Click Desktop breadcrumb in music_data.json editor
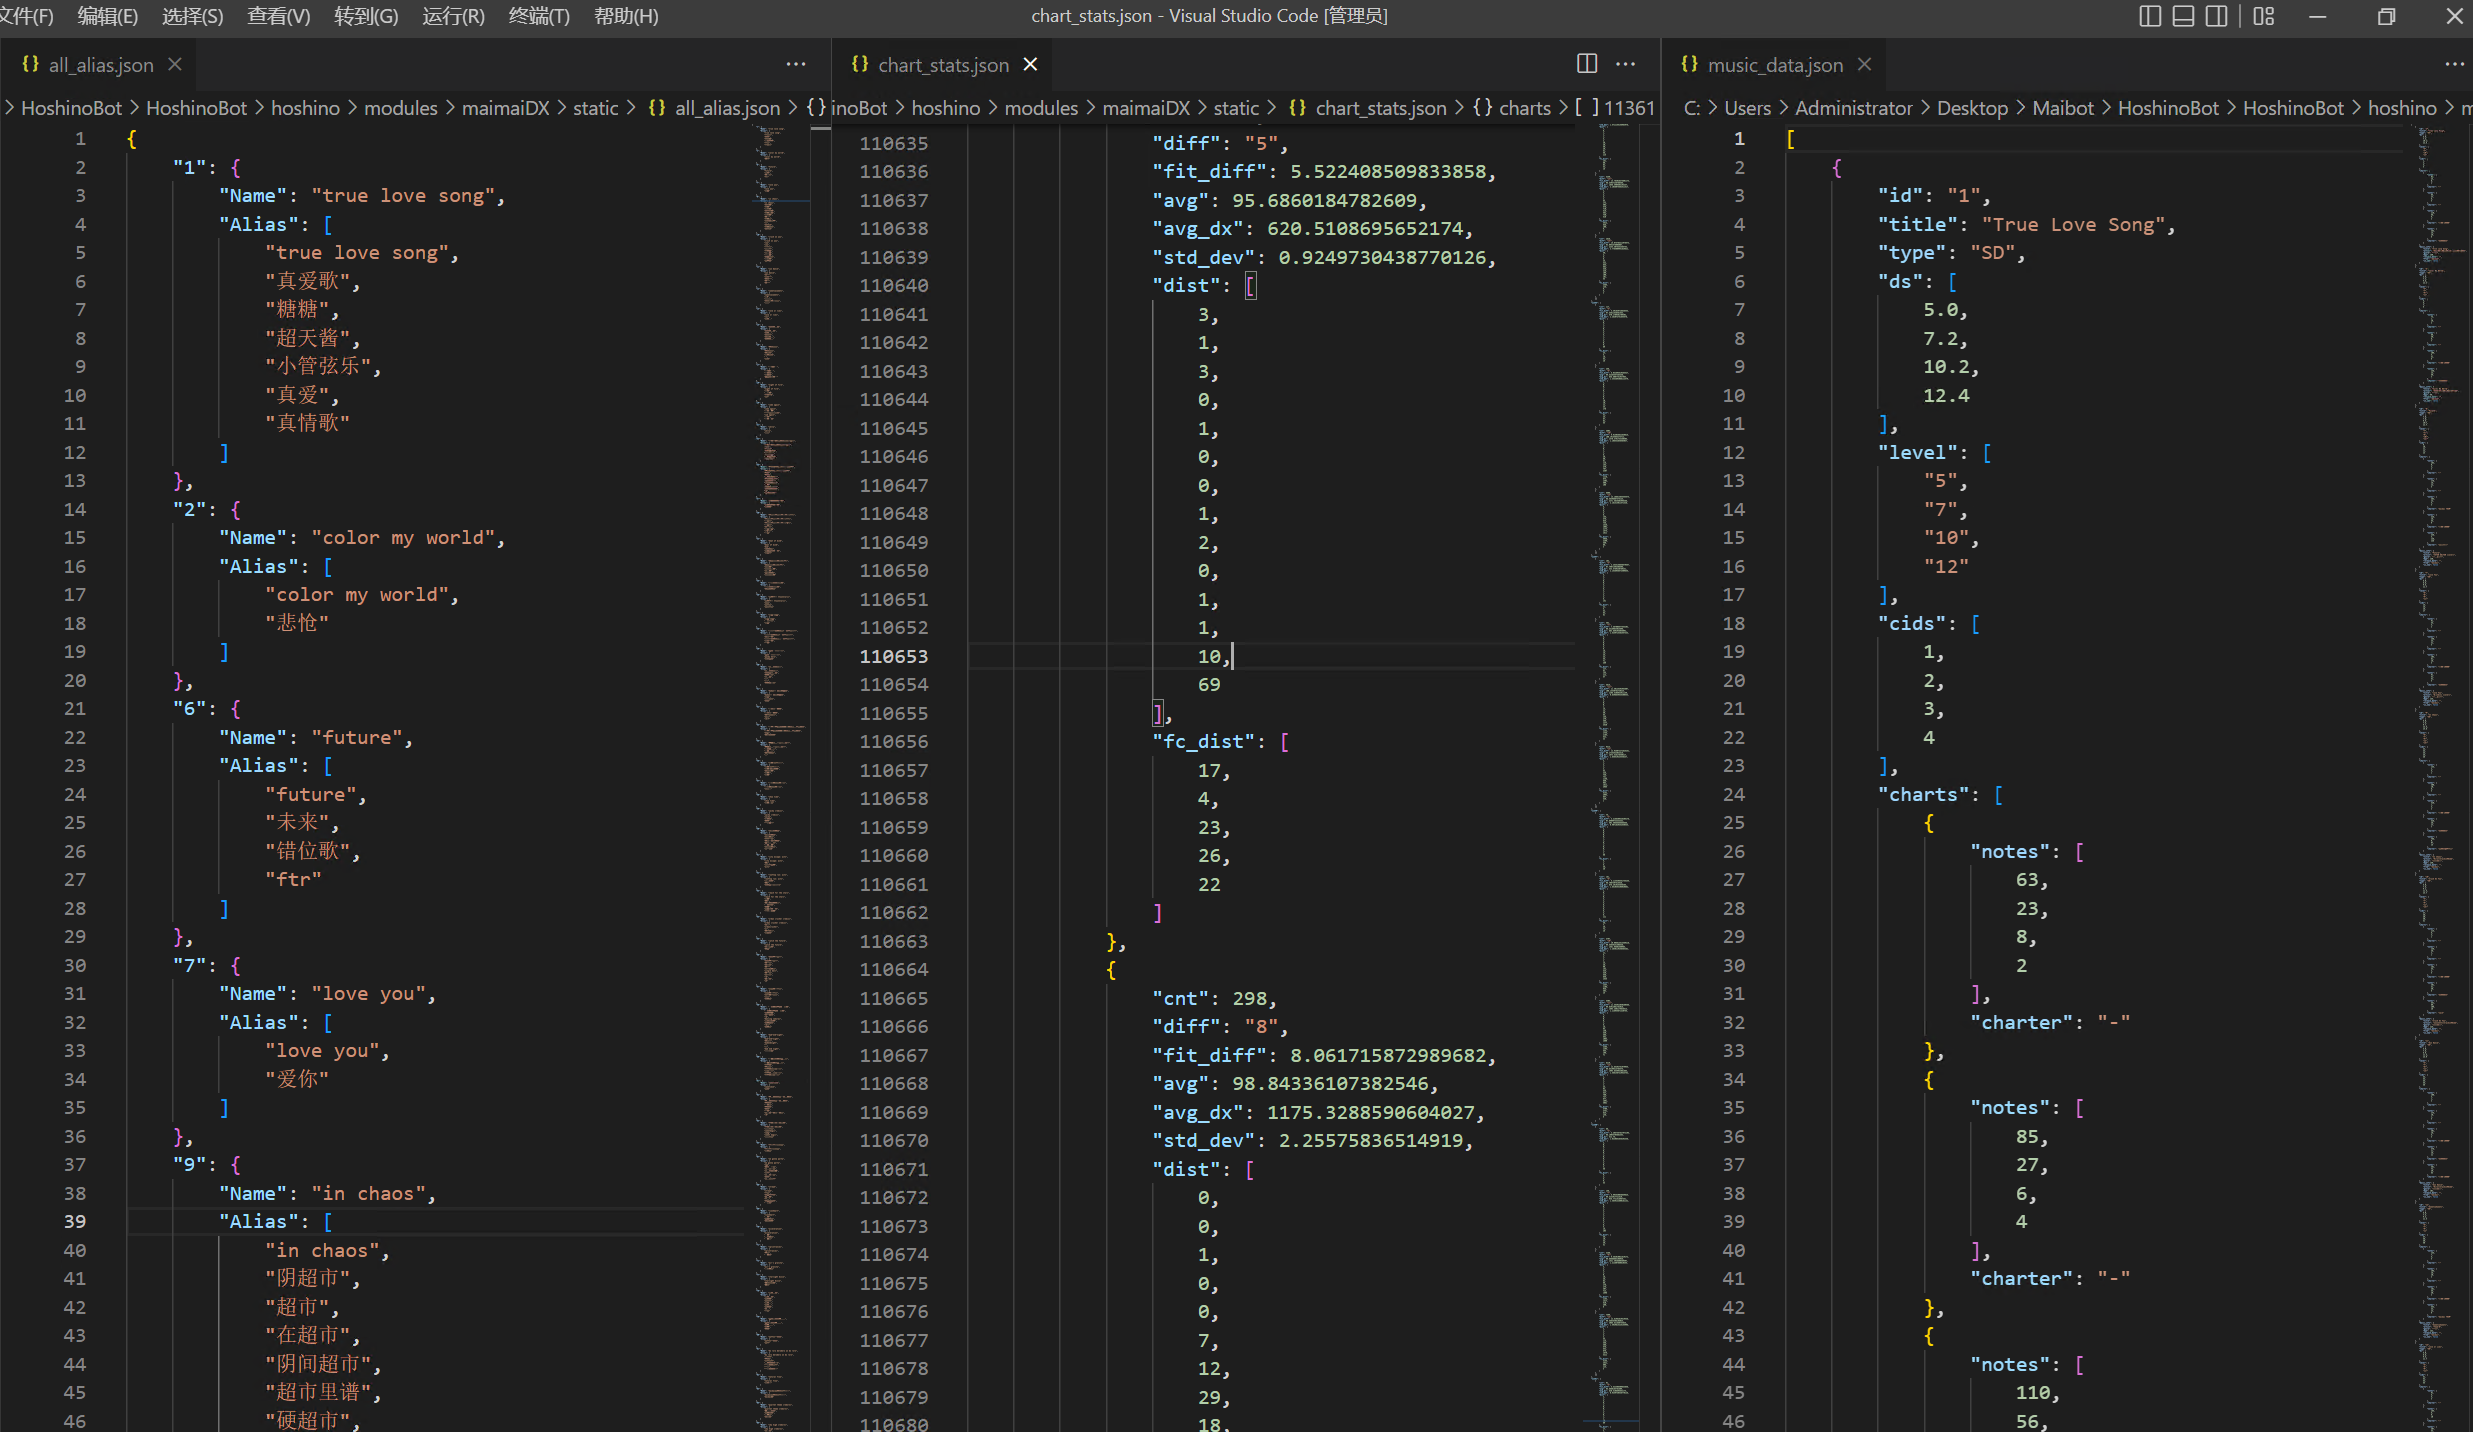Viewport: 2473px width, 1432px height. coord(1972,108)
